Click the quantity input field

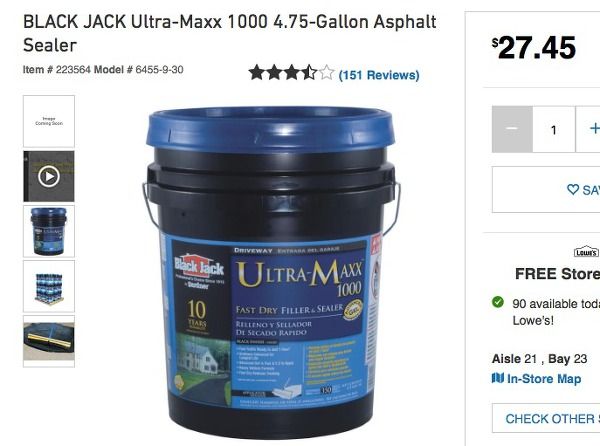click(554, 129)
